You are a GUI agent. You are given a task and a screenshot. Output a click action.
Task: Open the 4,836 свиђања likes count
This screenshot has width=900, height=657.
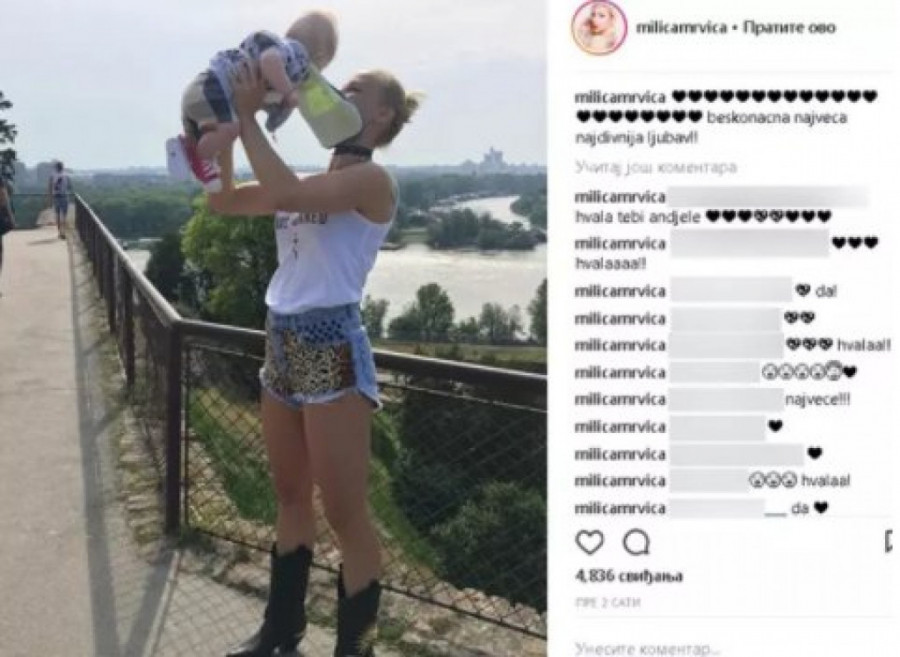tap(629, 576)
